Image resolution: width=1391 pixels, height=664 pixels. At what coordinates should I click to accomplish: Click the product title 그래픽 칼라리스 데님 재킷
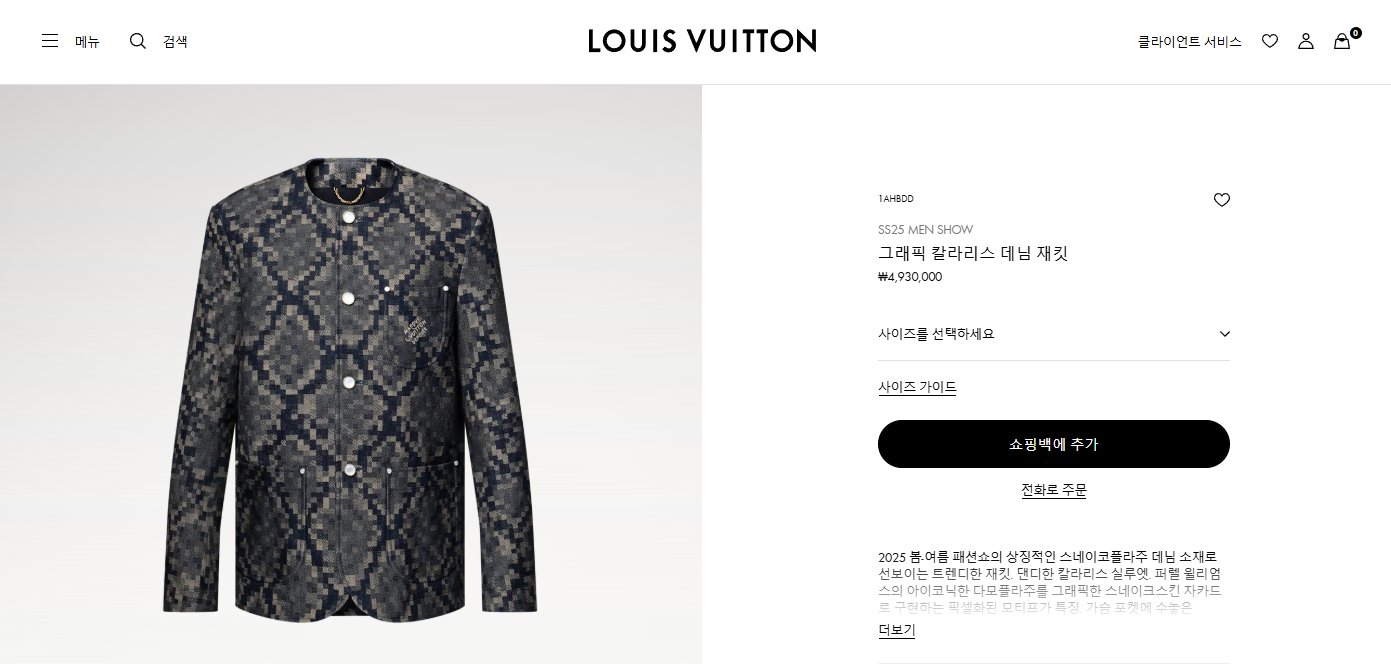click(973, 253)
